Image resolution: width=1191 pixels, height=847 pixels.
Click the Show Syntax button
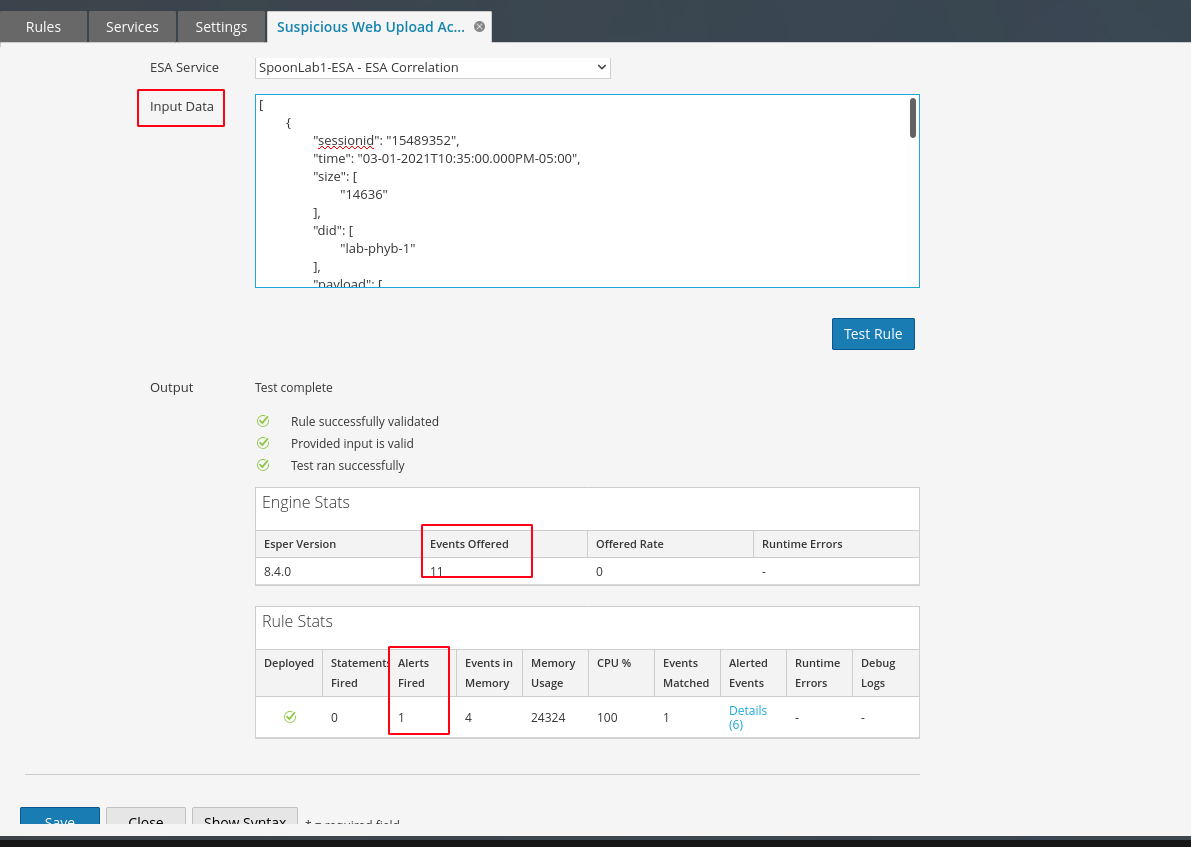point(245,818)
